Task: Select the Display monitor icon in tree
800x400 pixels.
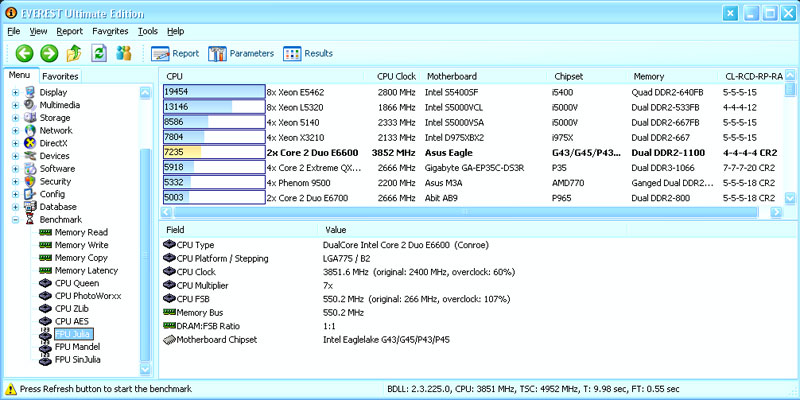Action: click(x=30, y=92)
